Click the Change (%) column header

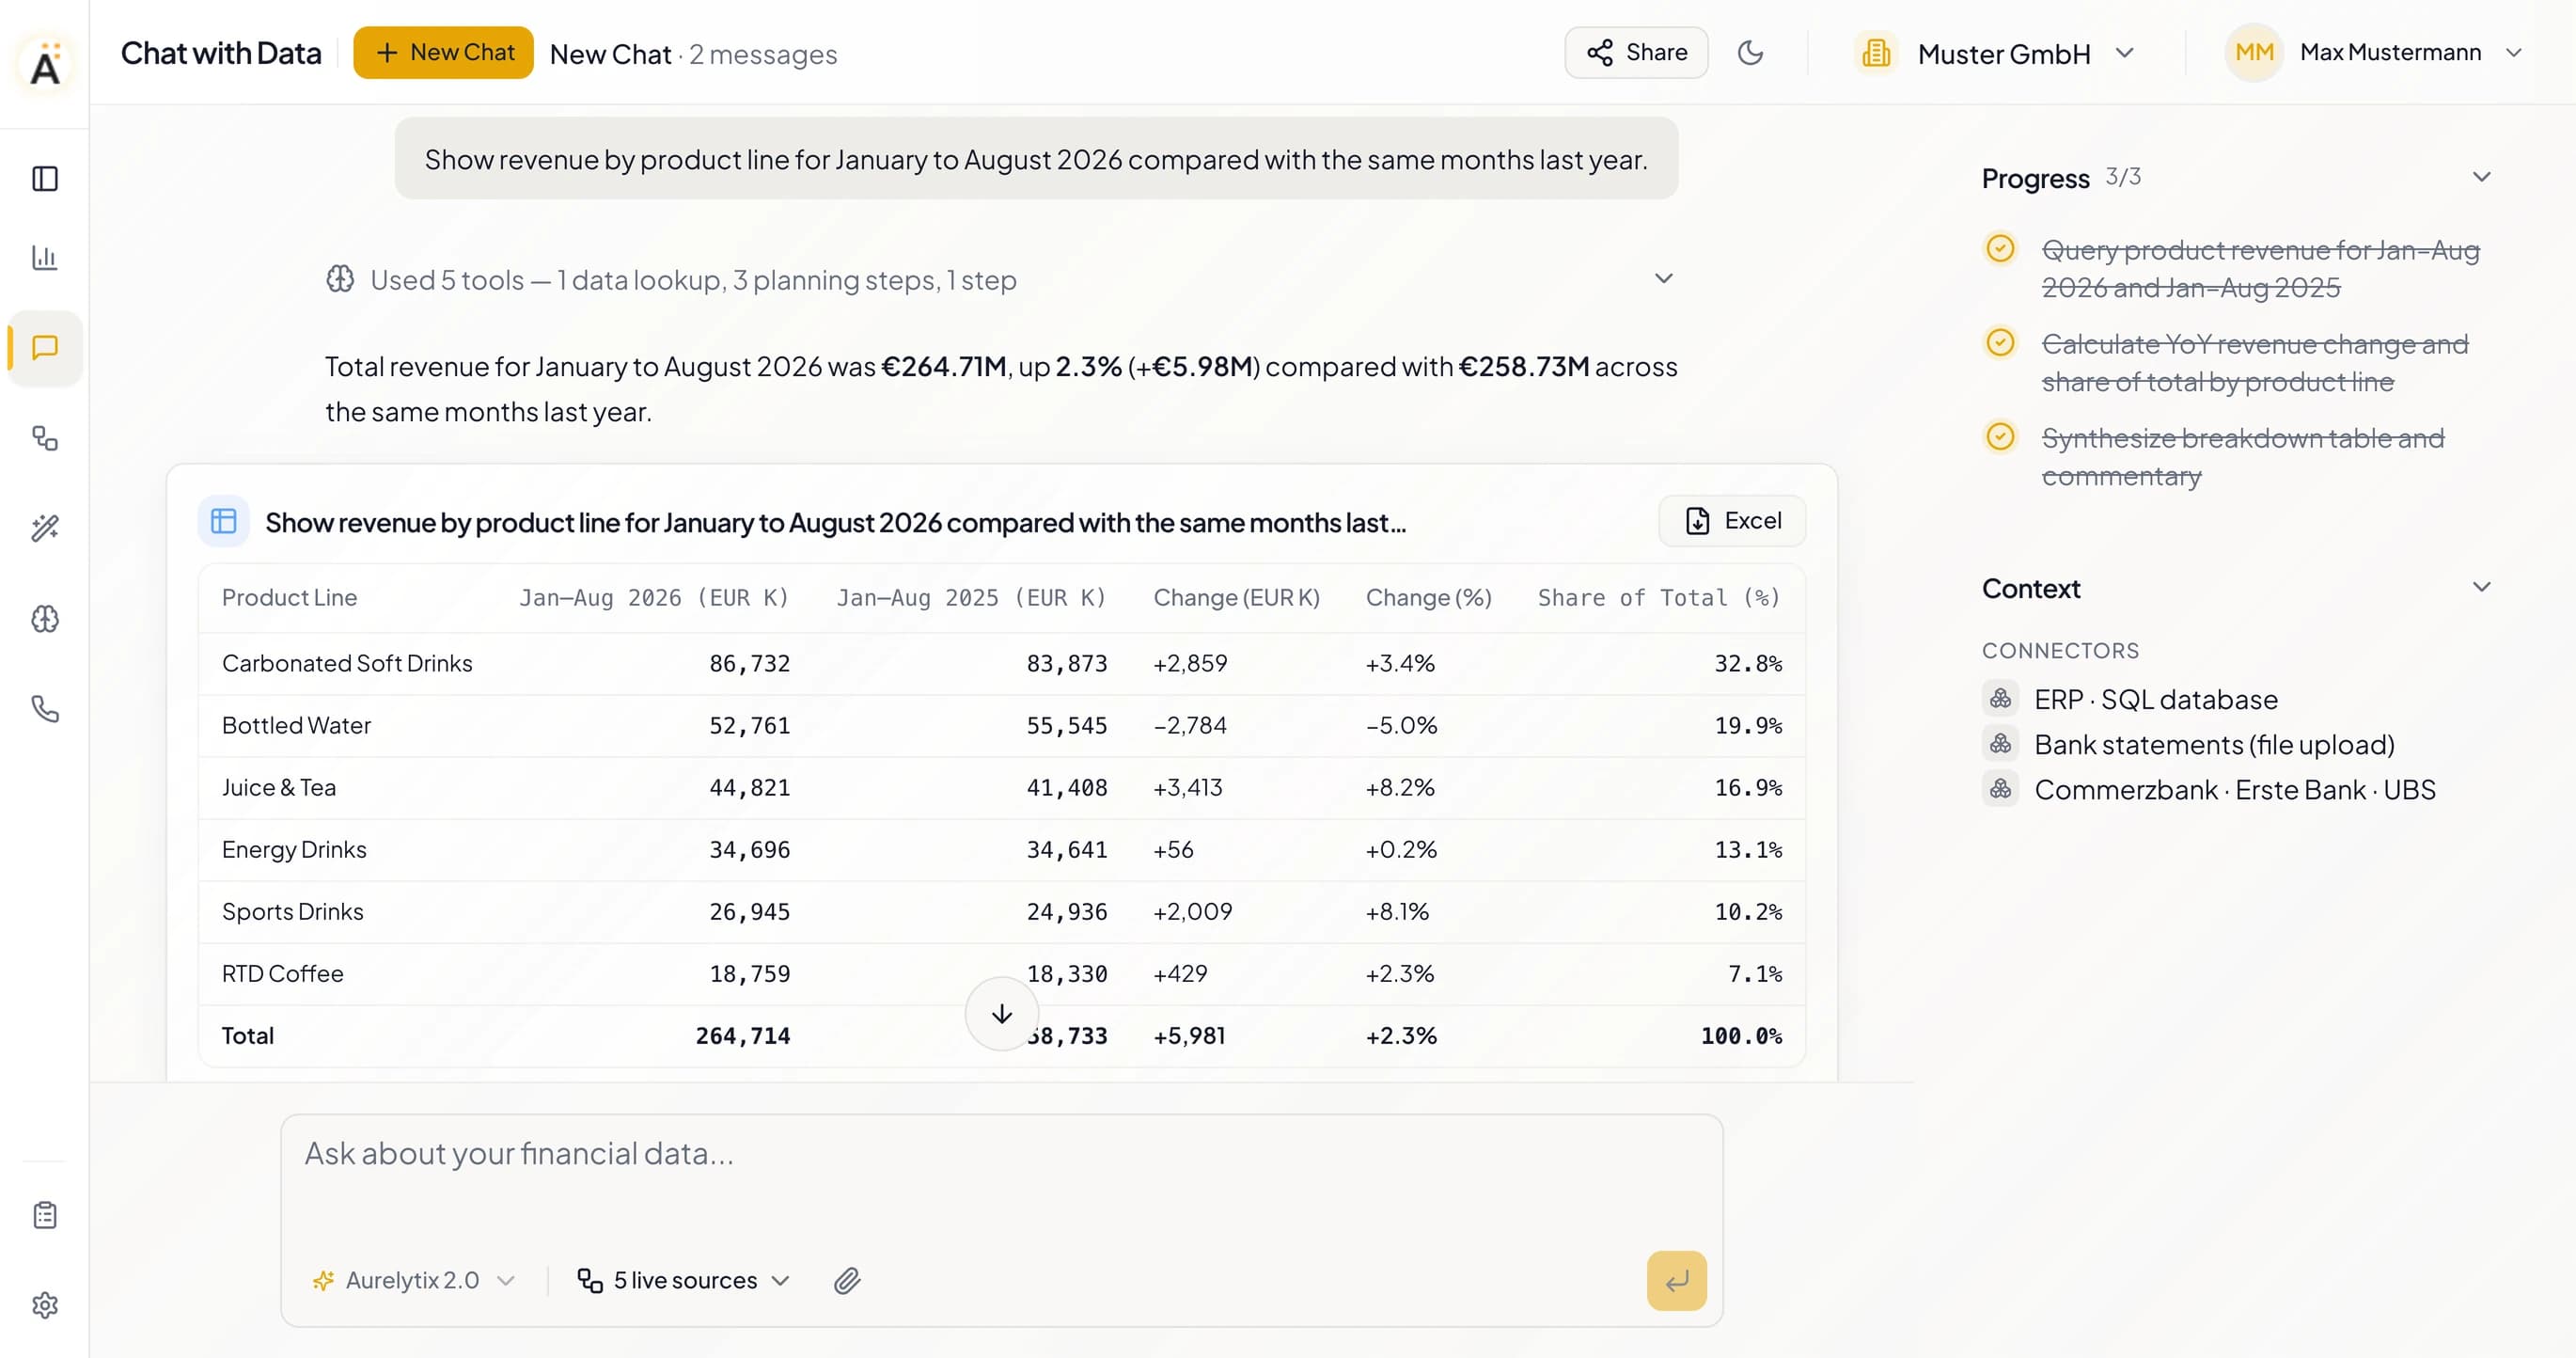click(1428, 598)
